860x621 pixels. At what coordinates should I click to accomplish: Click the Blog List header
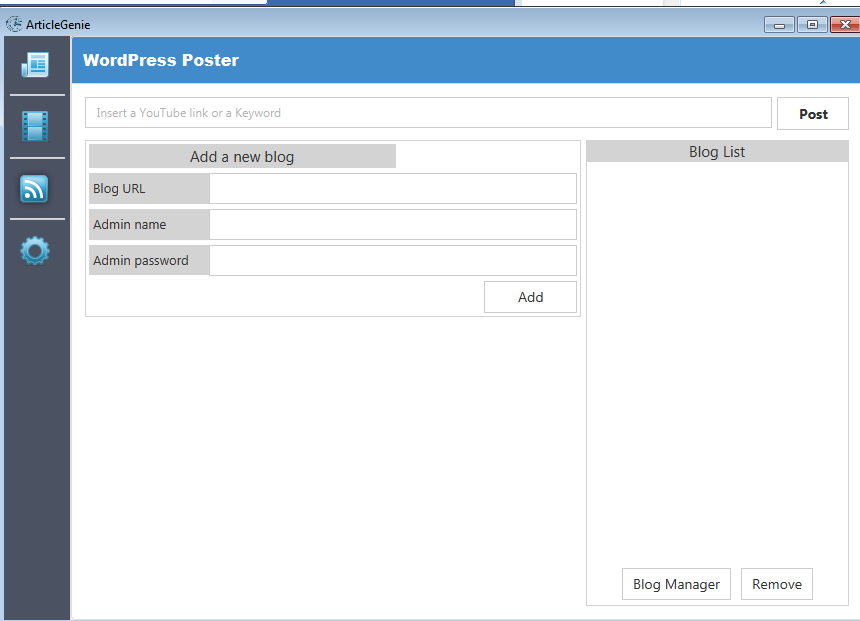coord(717,151)
